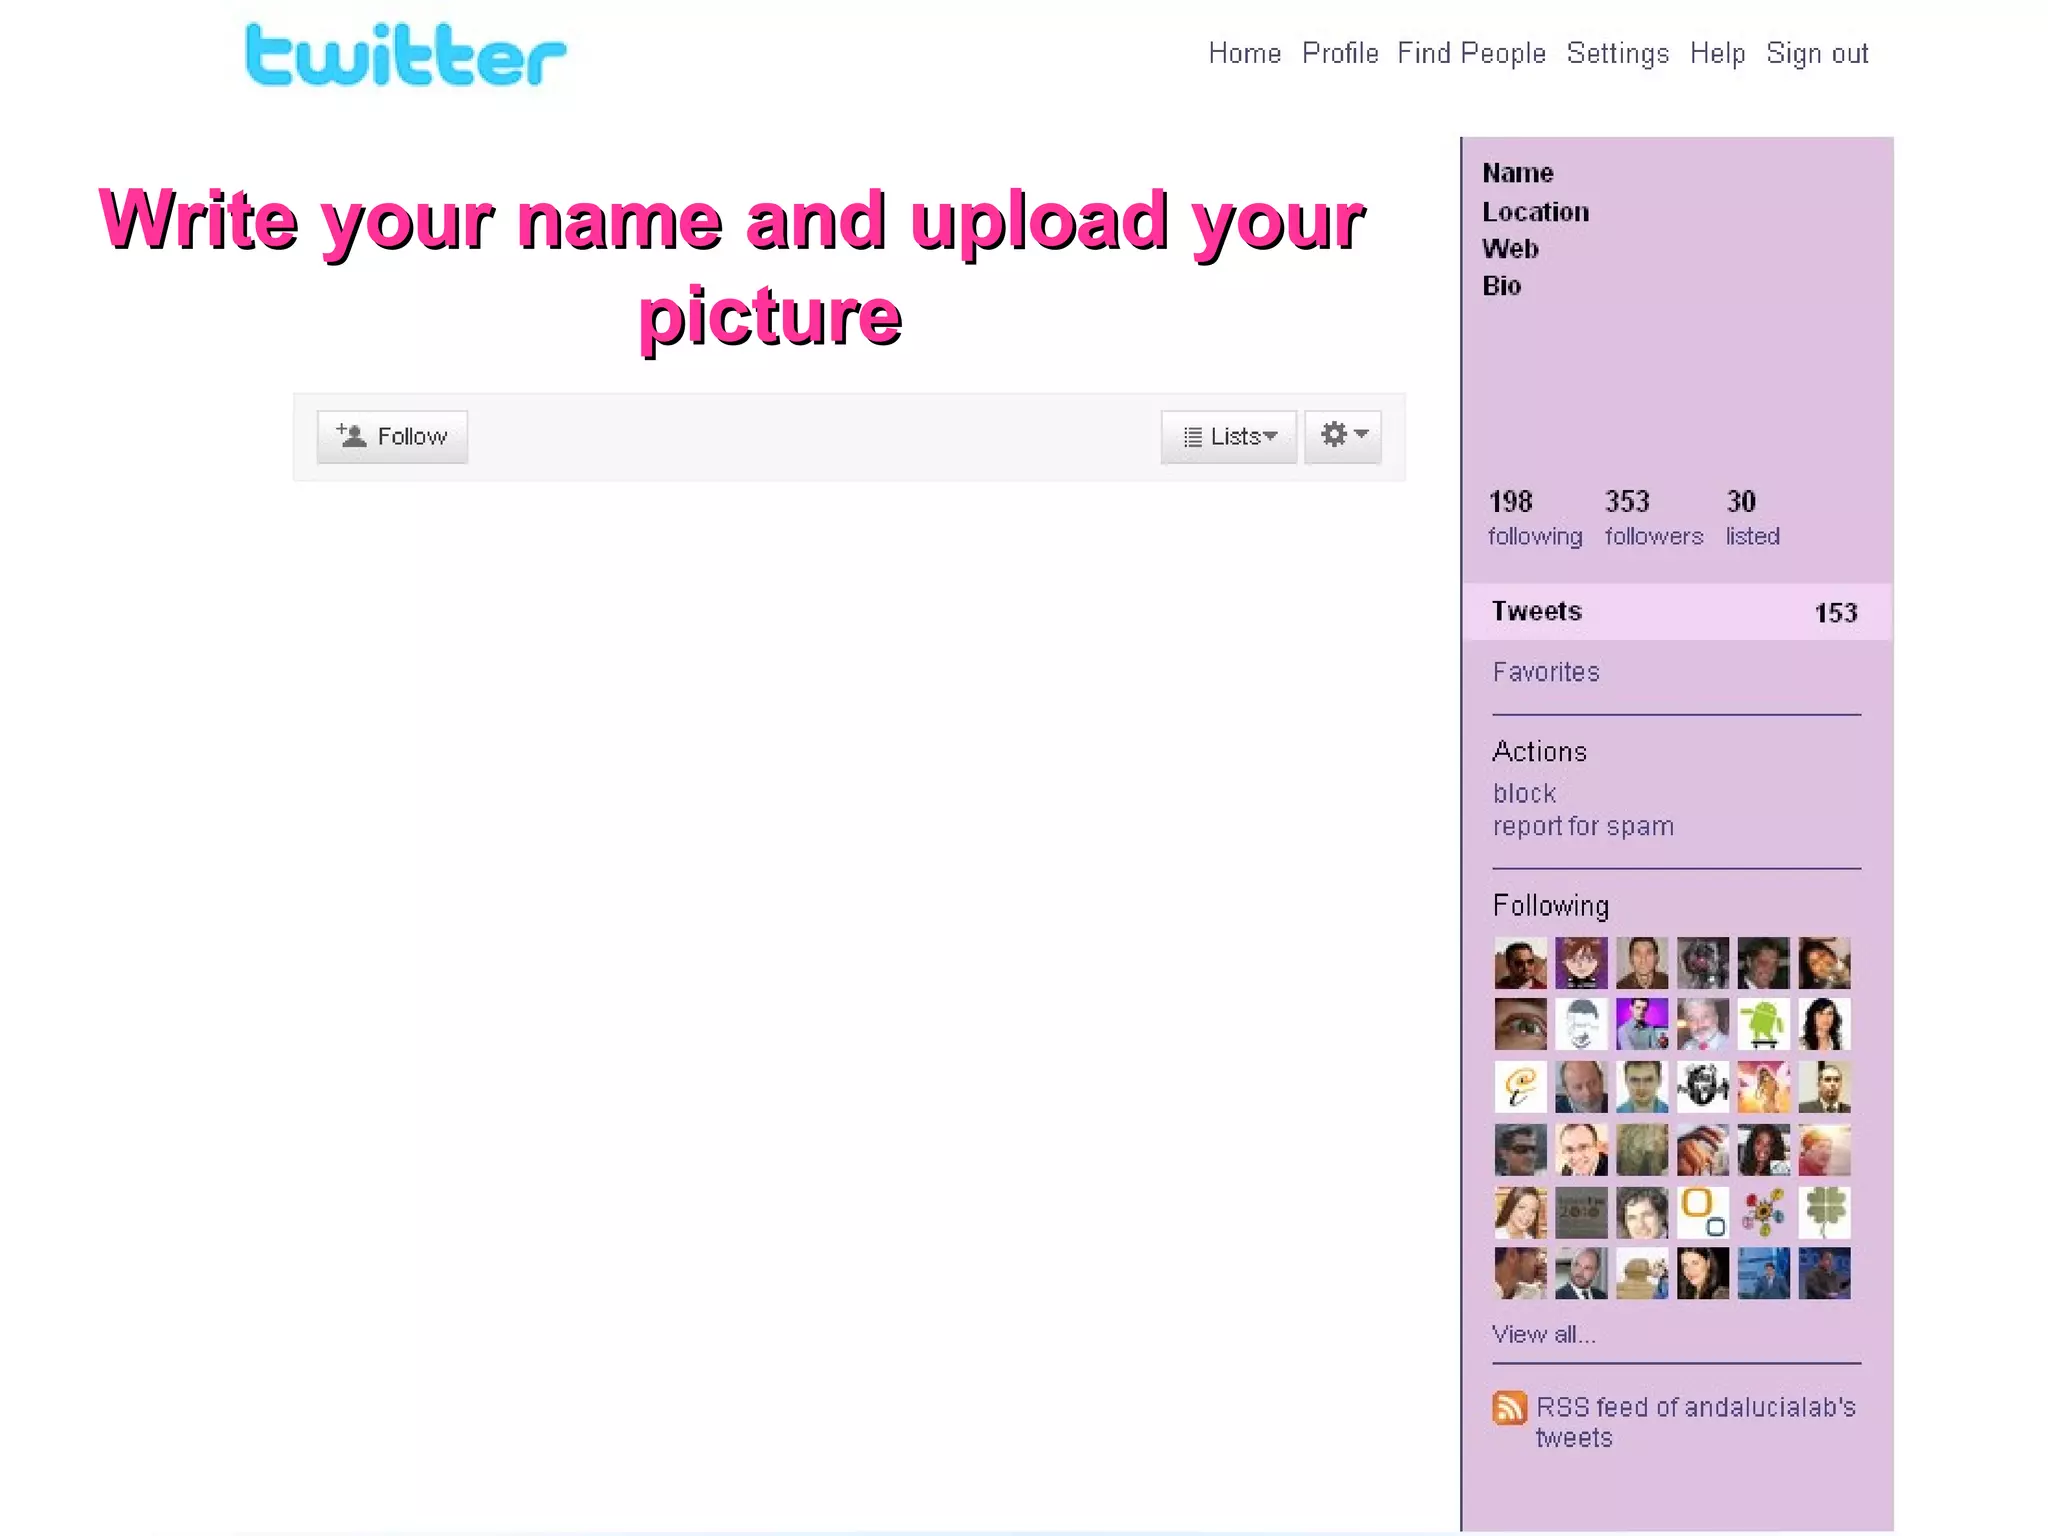
Task: Select the Tweets tab in the sidebar
Action: pyautogui.click(x=1677, y=612)
